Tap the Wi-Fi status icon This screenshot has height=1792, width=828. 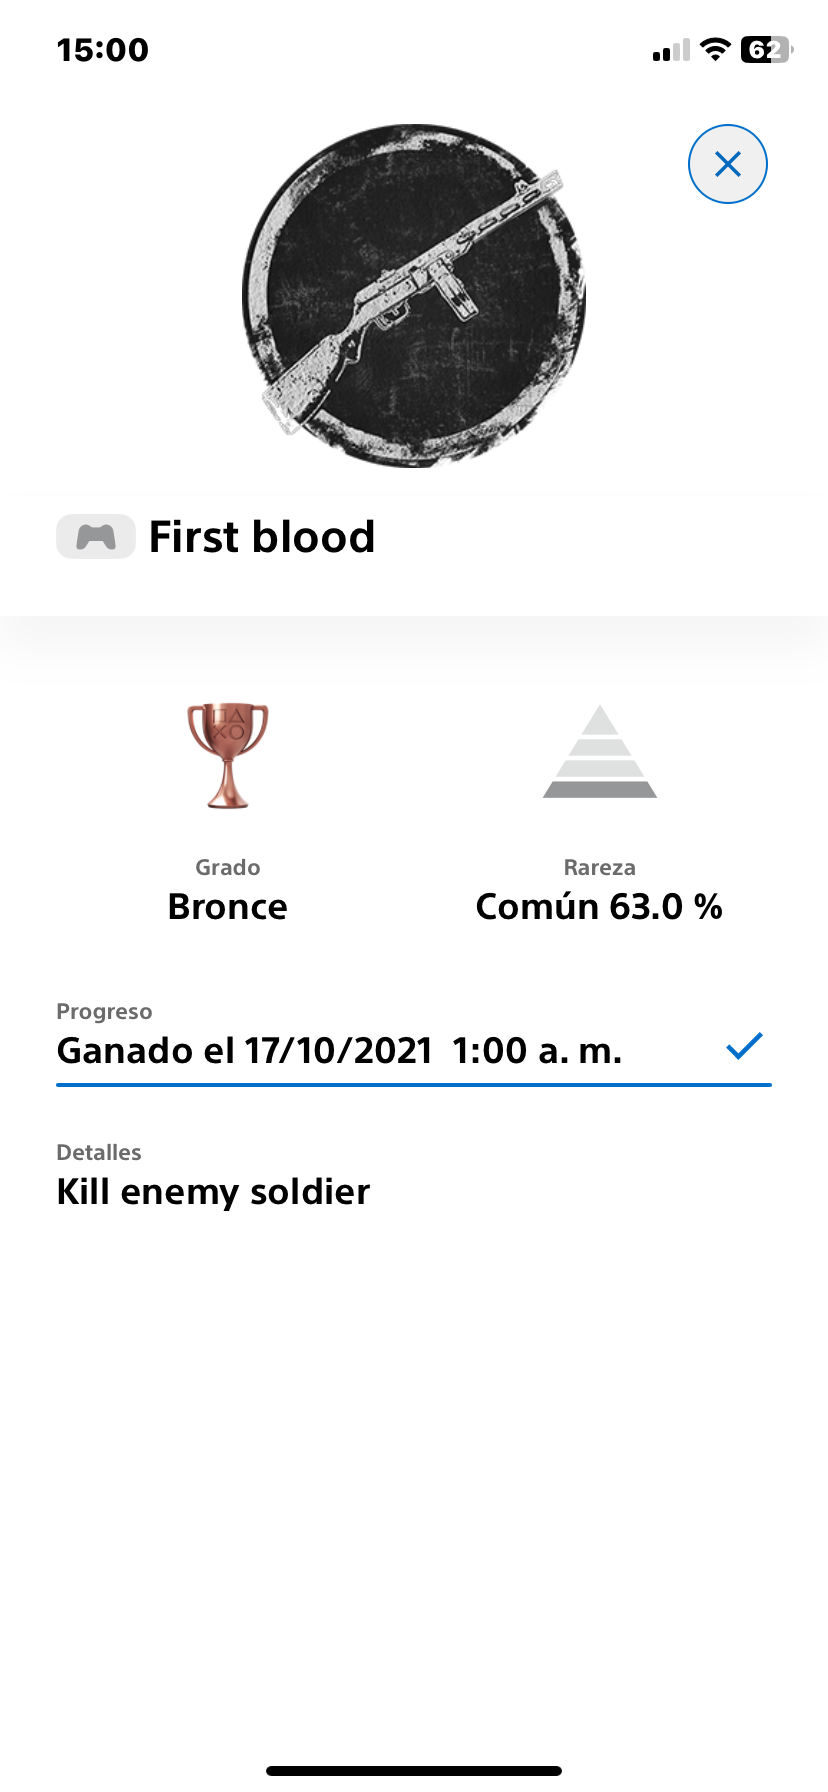pos(715,50)
